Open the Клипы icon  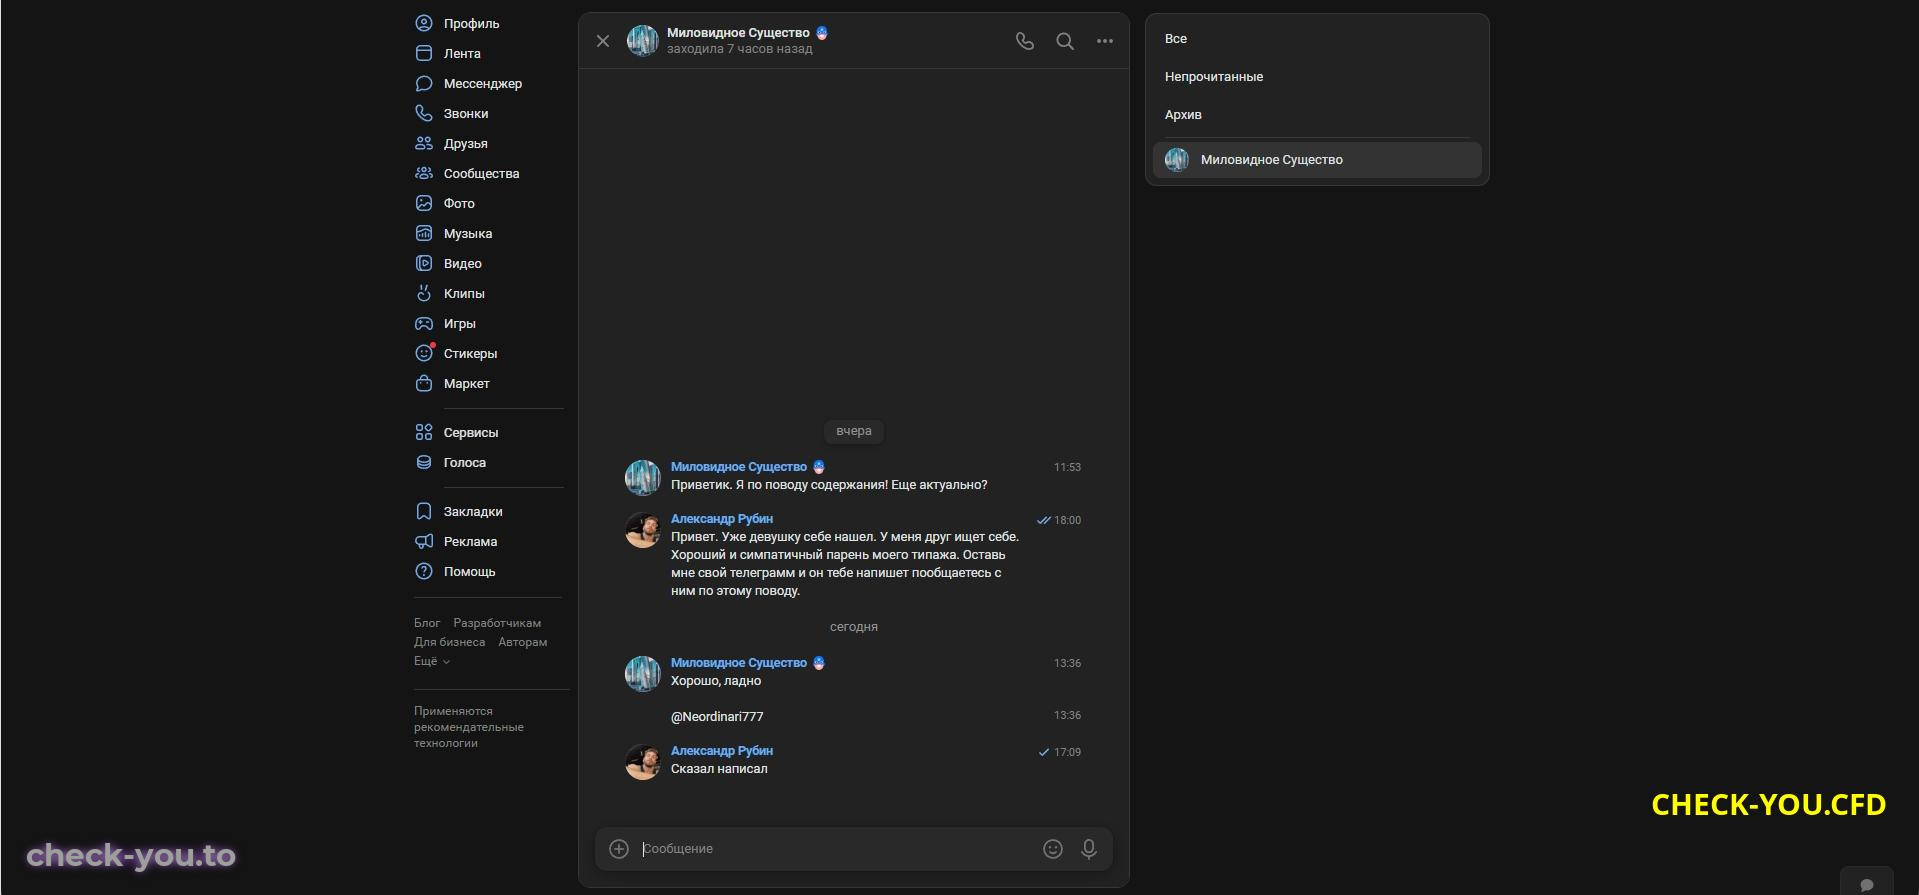(424, 293)
